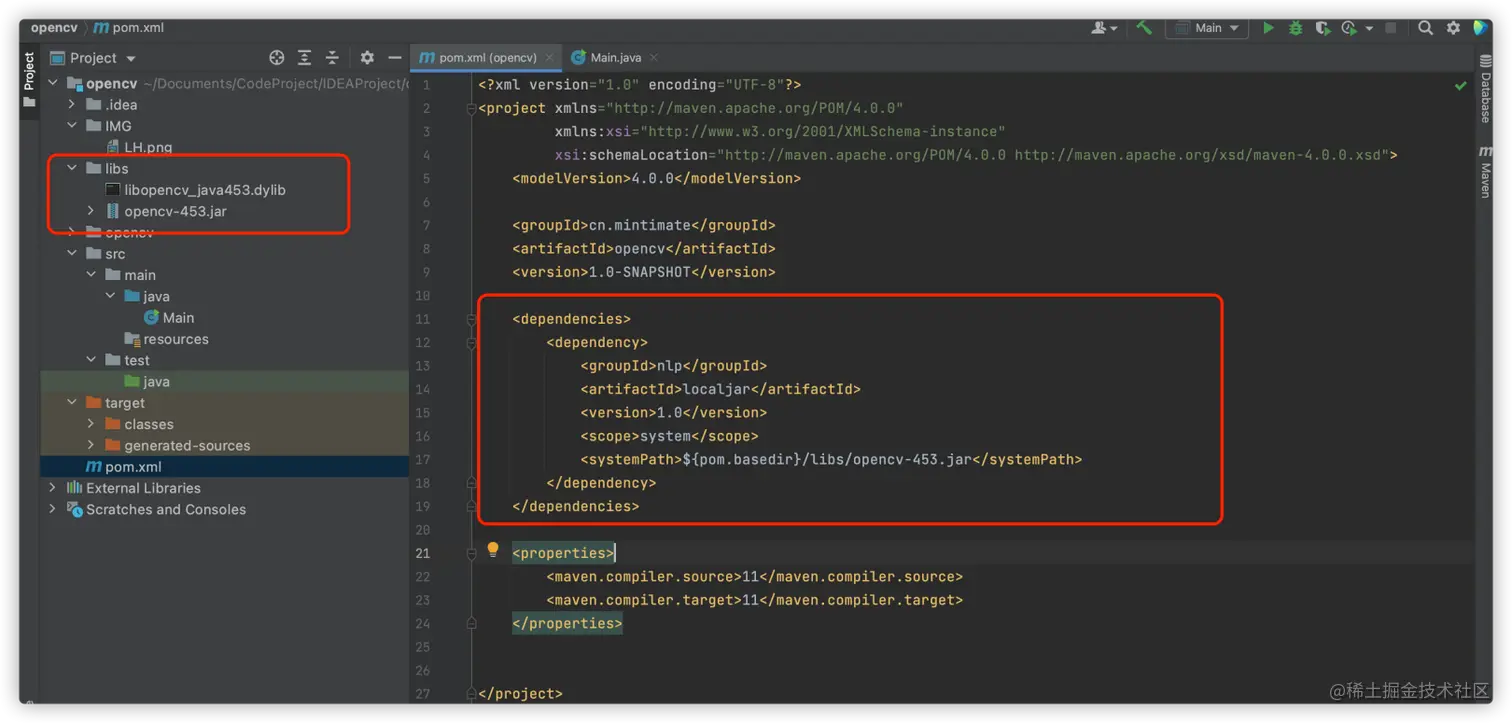This screenshot has height=723, width=1512.
Task: Open the Project view selector dropdown
Action: coord(94,58)
